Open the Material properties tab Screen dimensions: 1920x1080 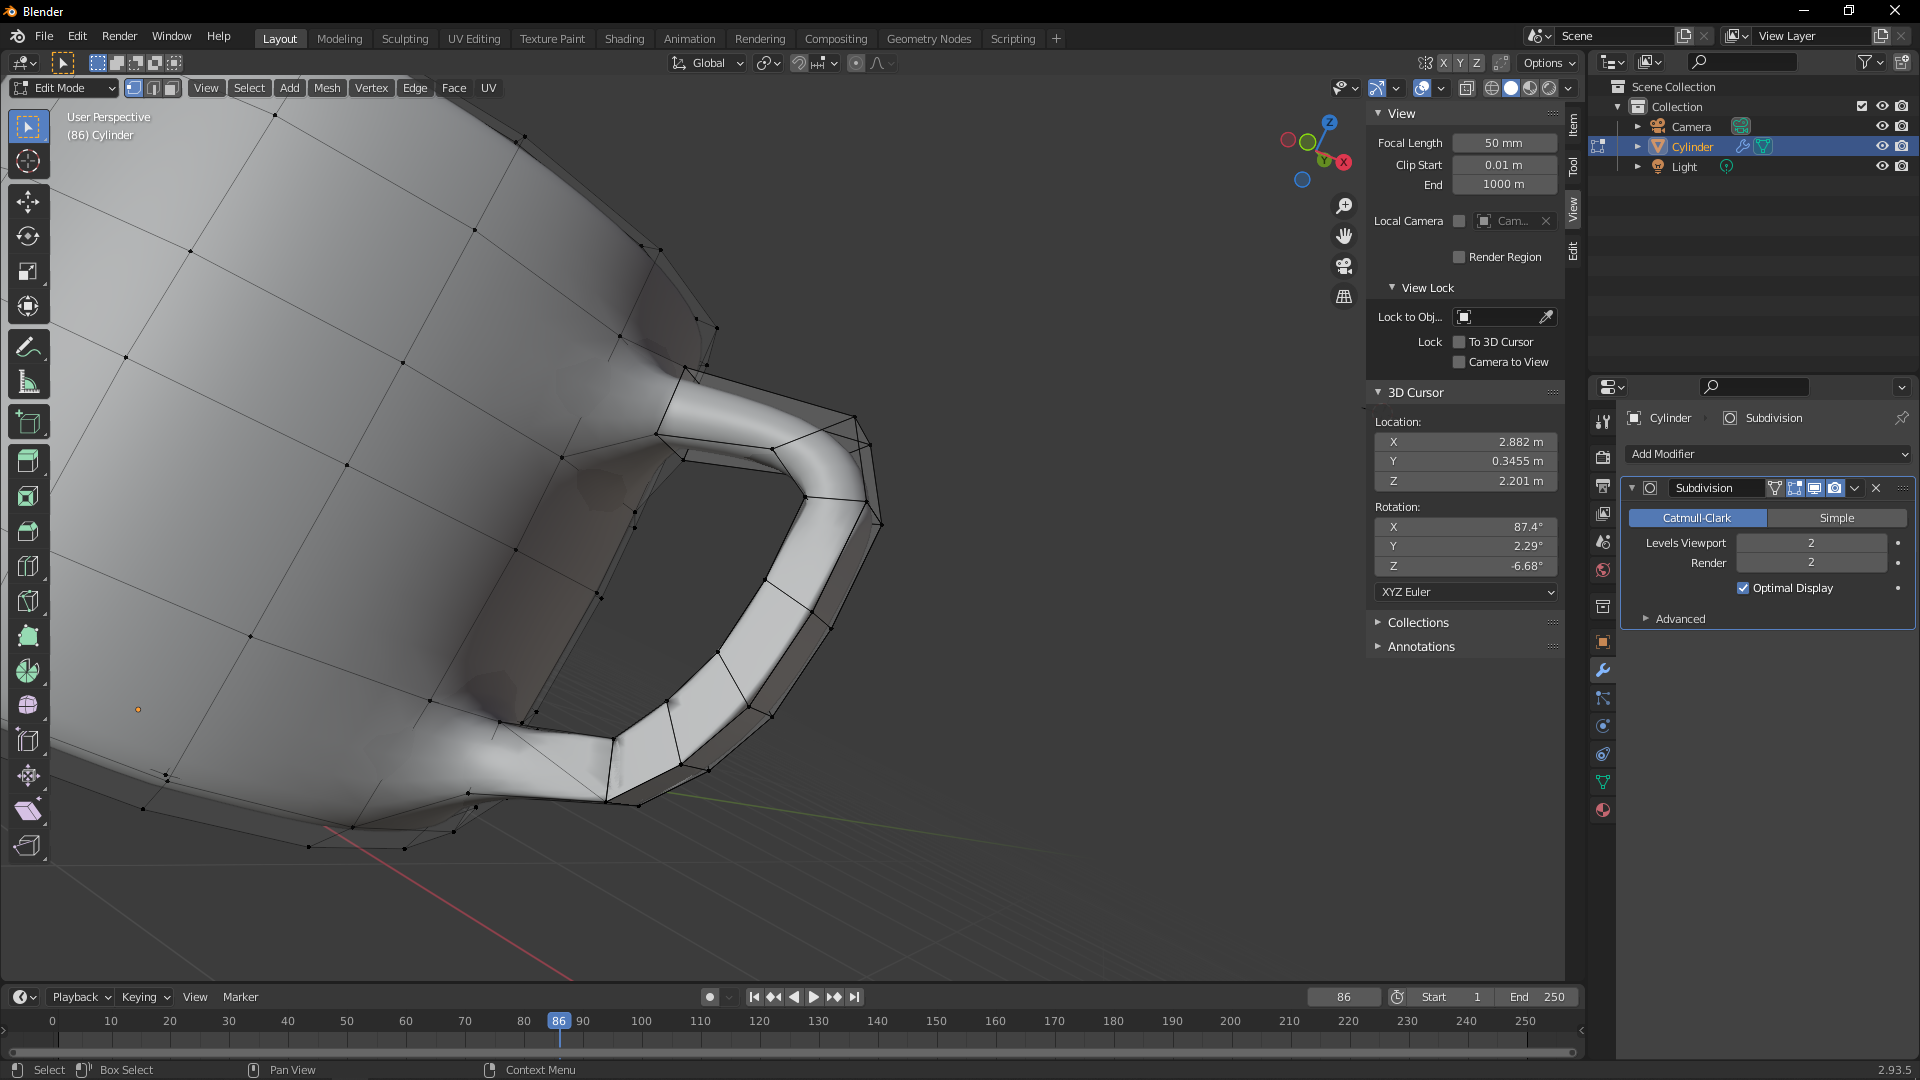1603,810
